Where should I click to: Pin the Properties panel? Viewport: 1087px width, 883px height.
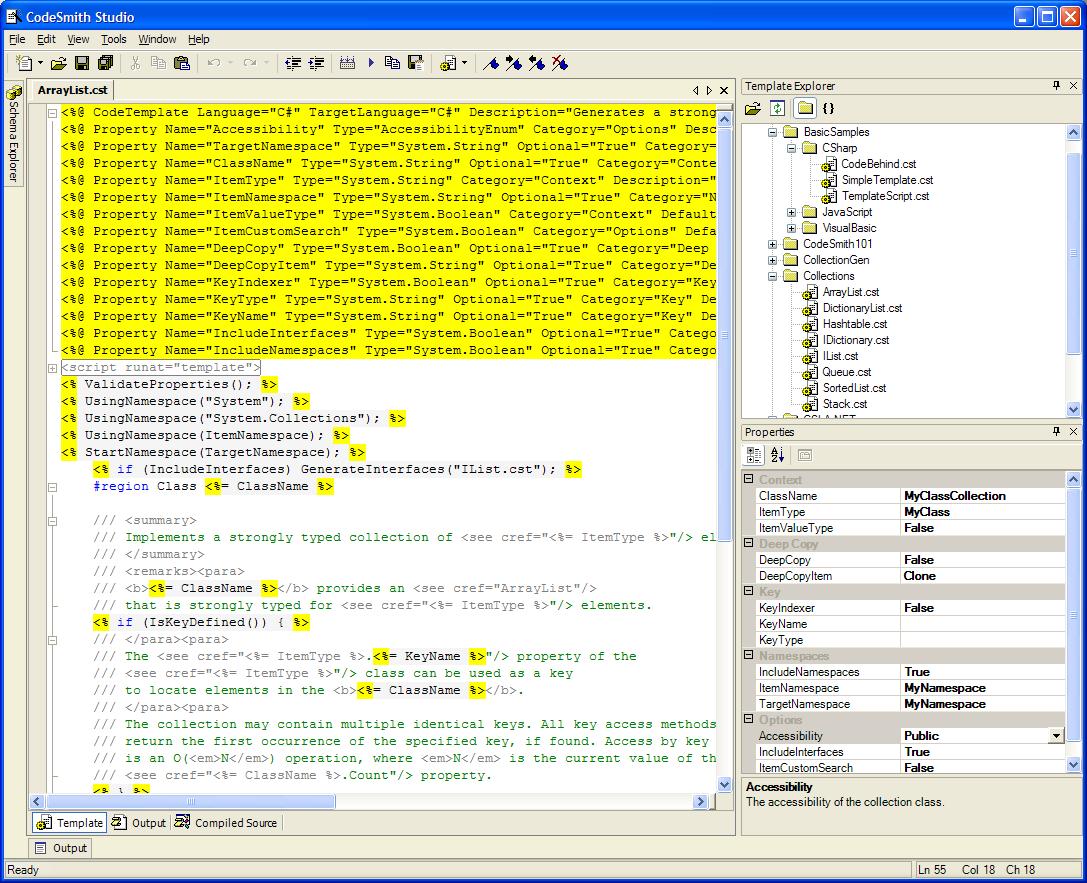pos(1056,431)
